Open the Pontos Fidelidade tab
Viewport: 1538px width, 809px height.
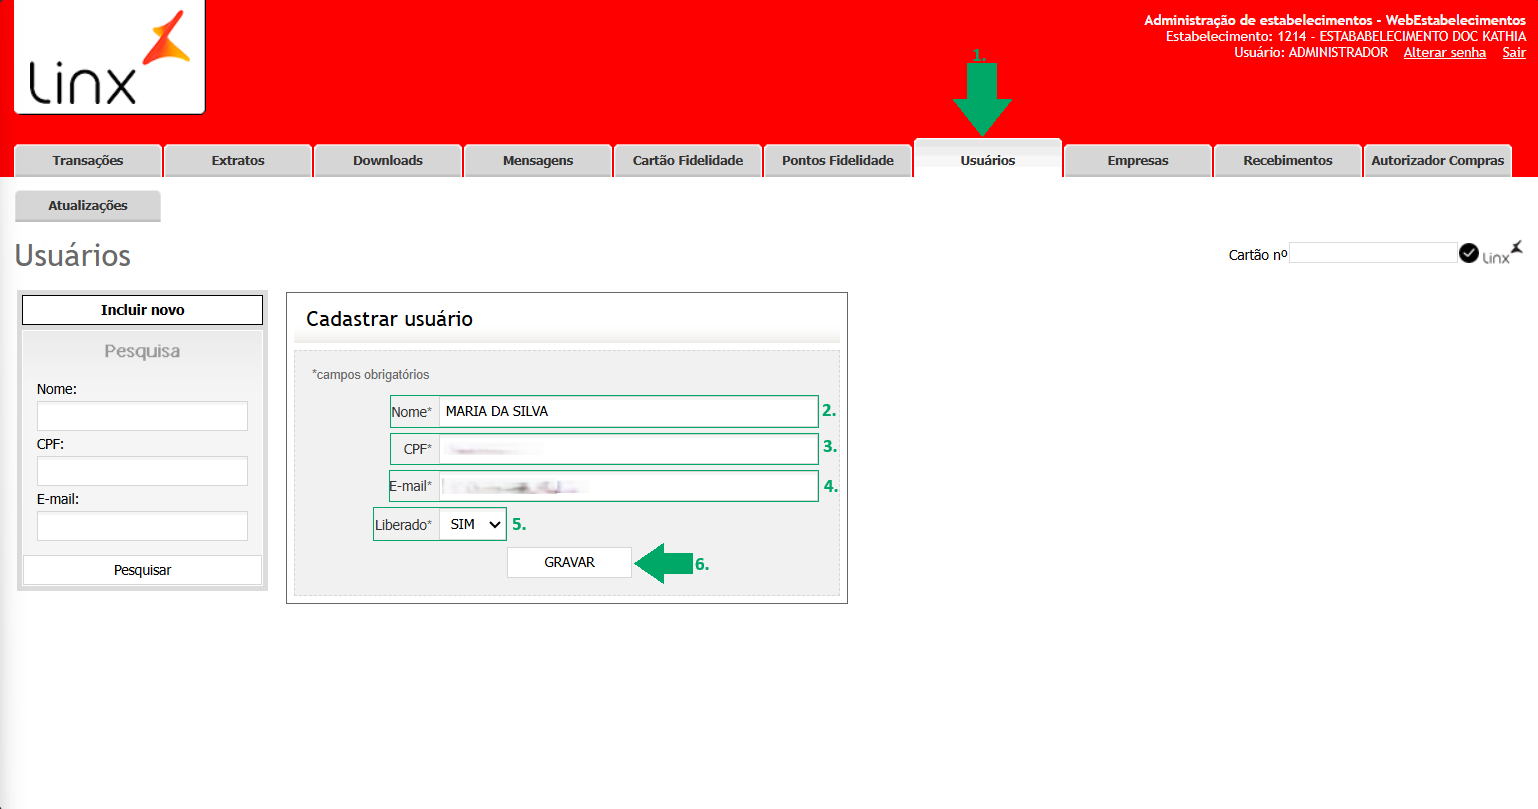click(838, 161)
